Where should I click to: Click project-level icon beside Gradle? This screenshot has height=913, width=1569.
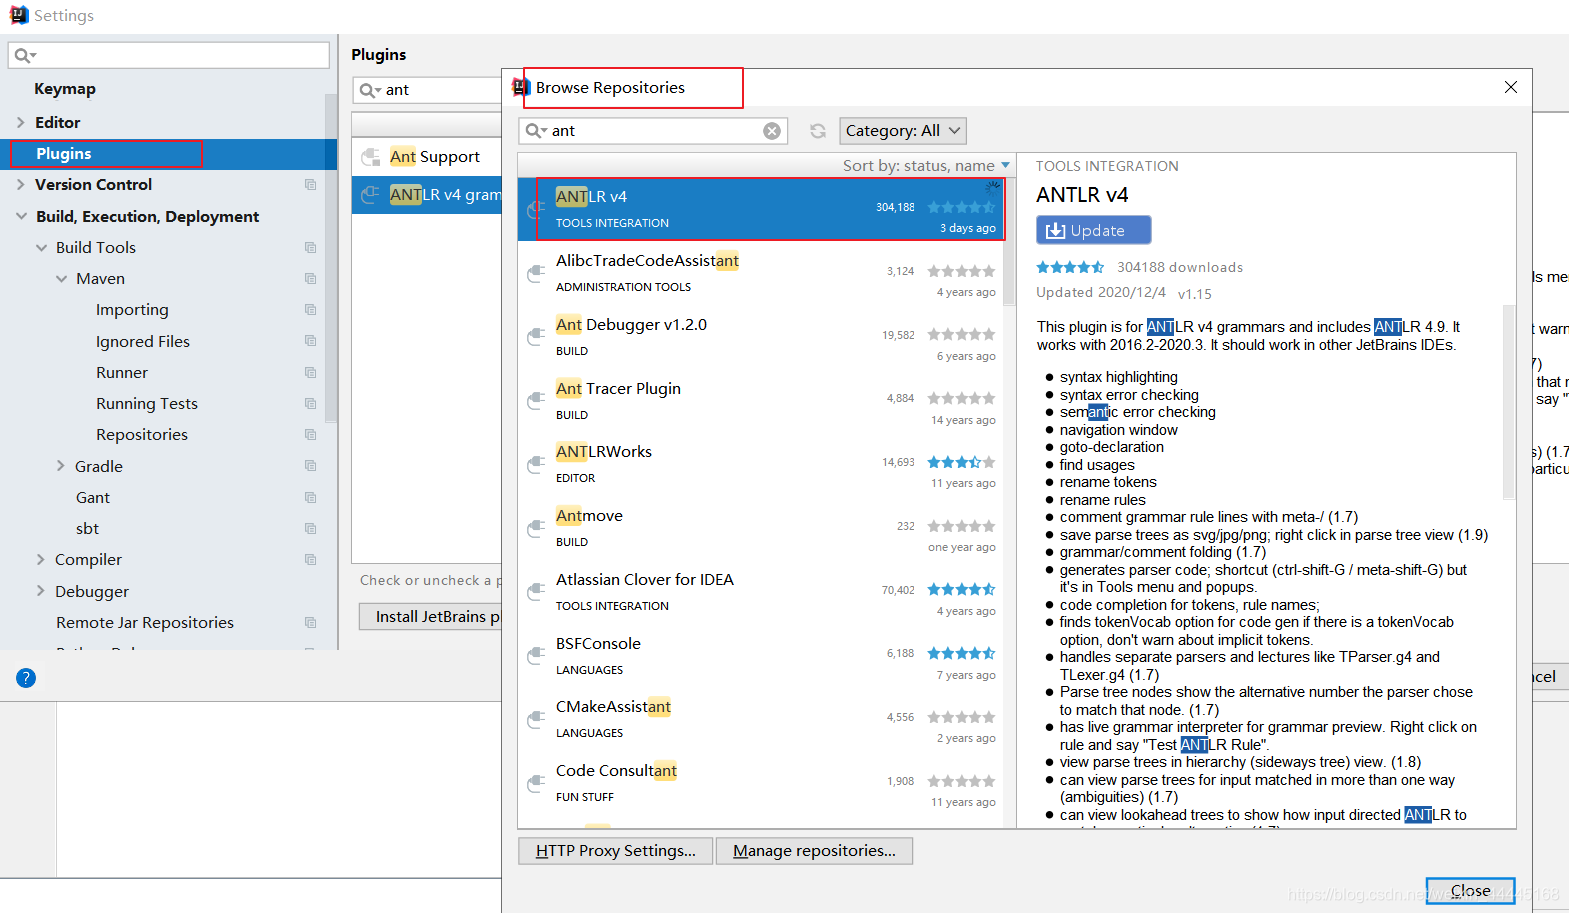point(310,466)
